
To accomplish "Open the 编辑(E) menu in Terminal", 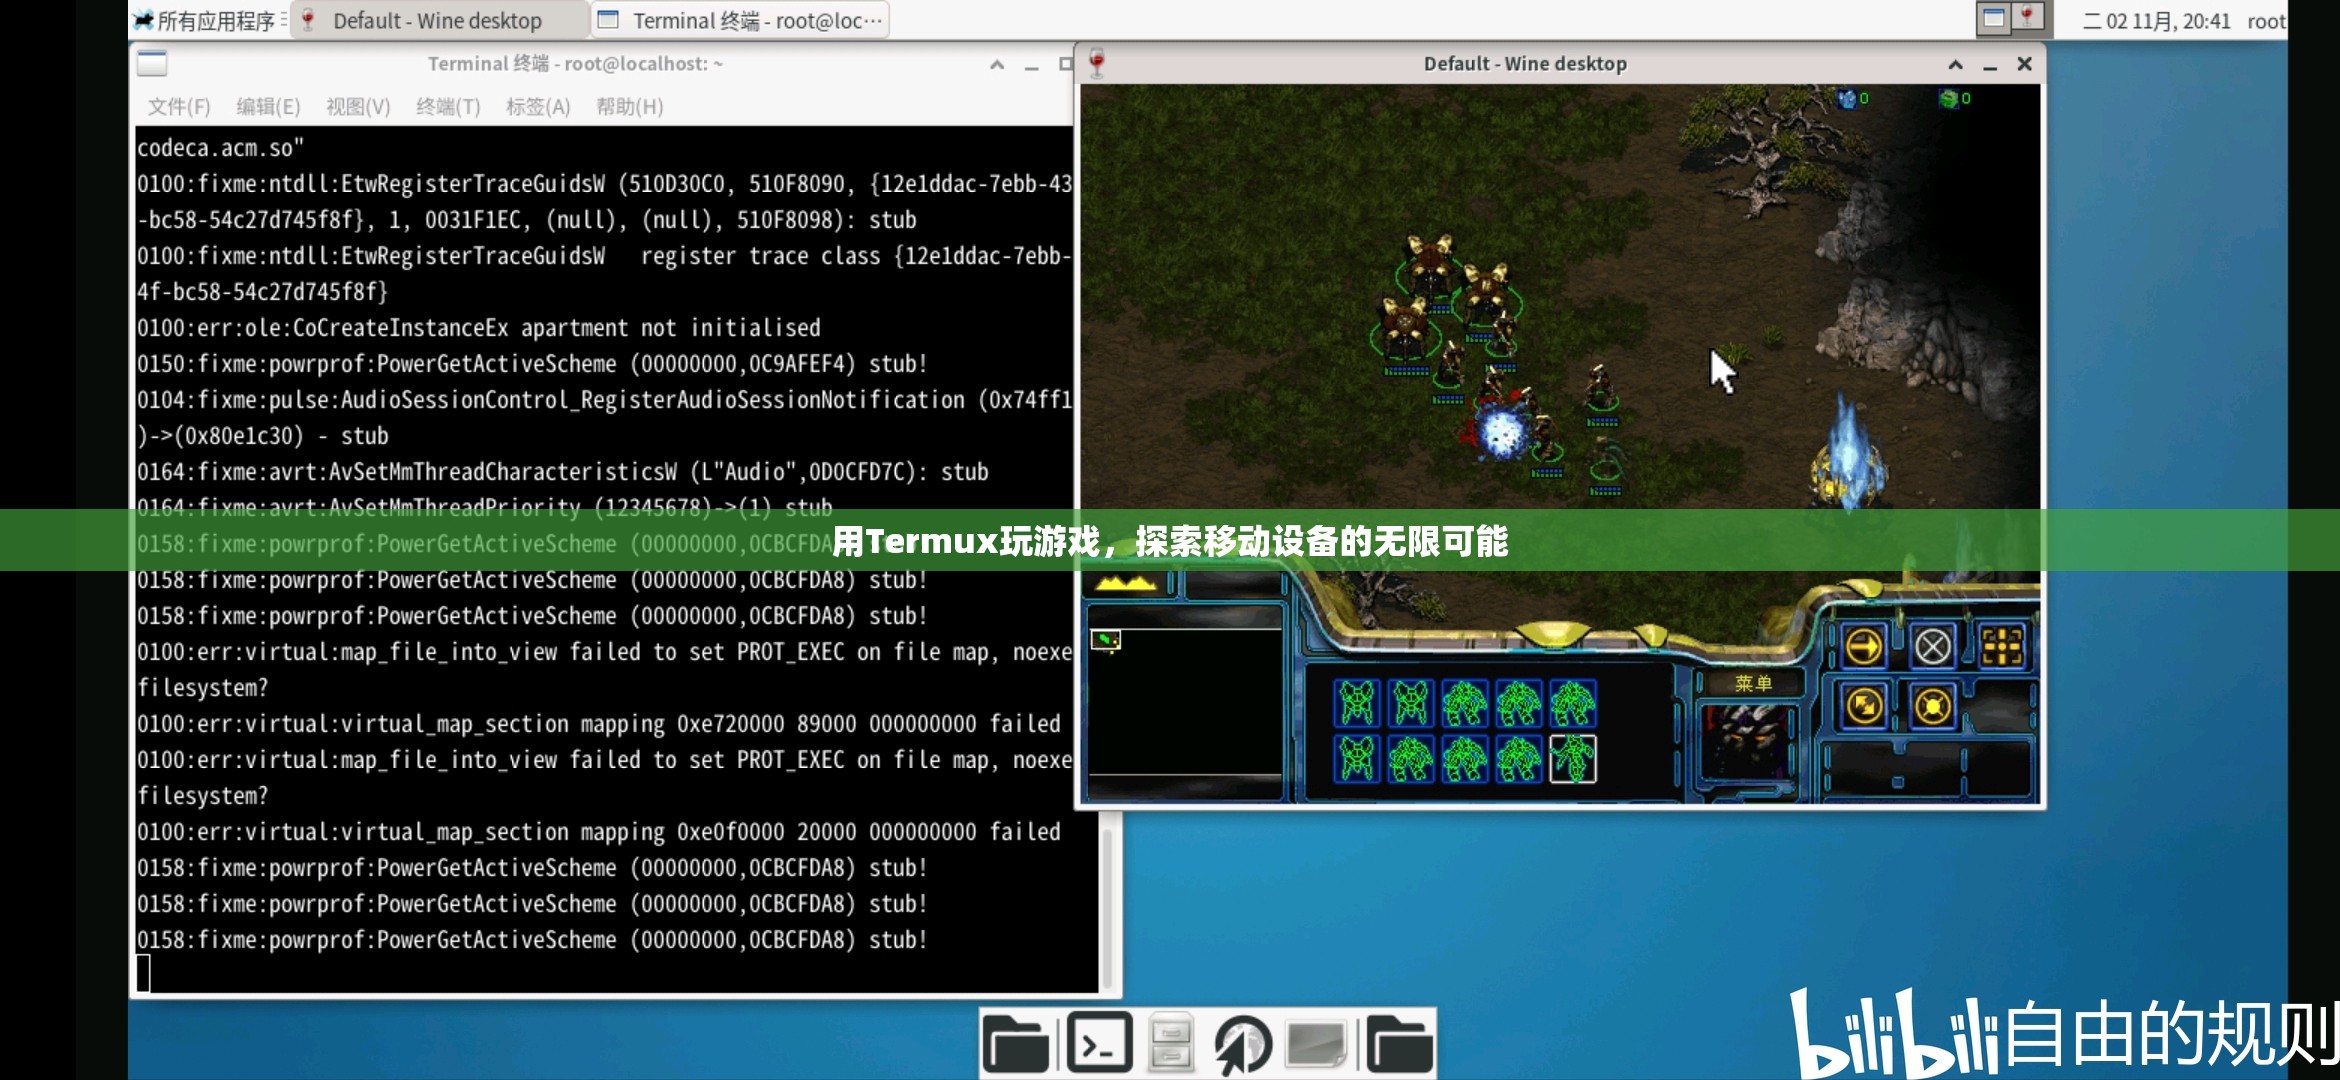I will point(268,107).
